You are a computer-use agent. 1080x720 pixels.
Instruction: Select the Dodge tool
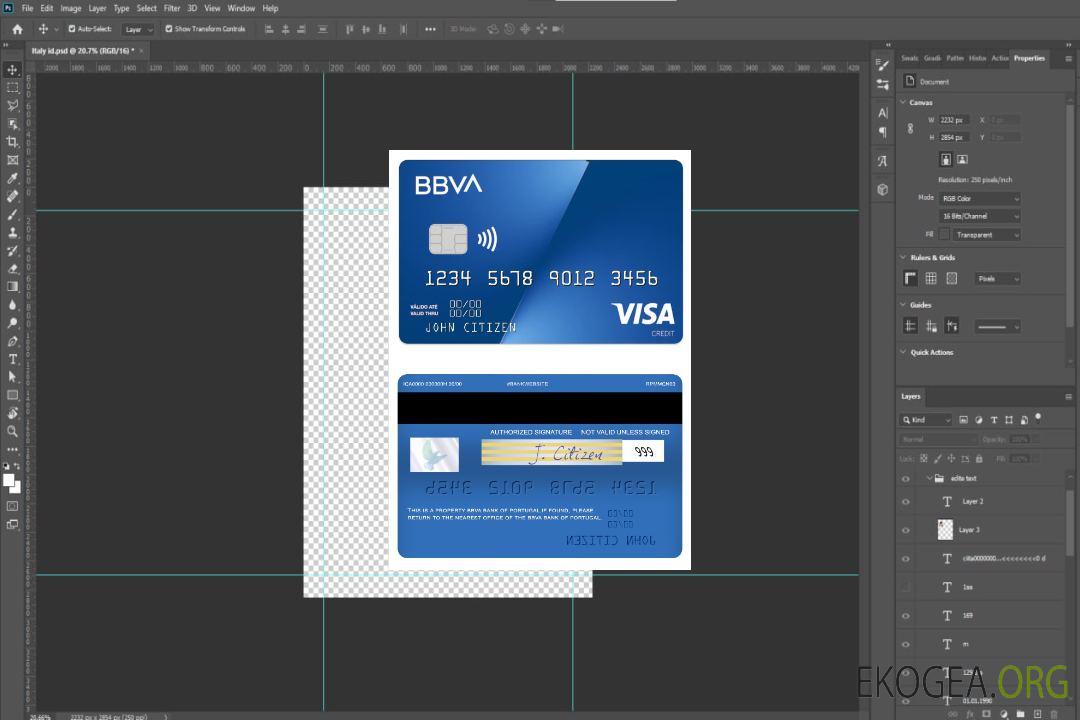click(12, 322)
